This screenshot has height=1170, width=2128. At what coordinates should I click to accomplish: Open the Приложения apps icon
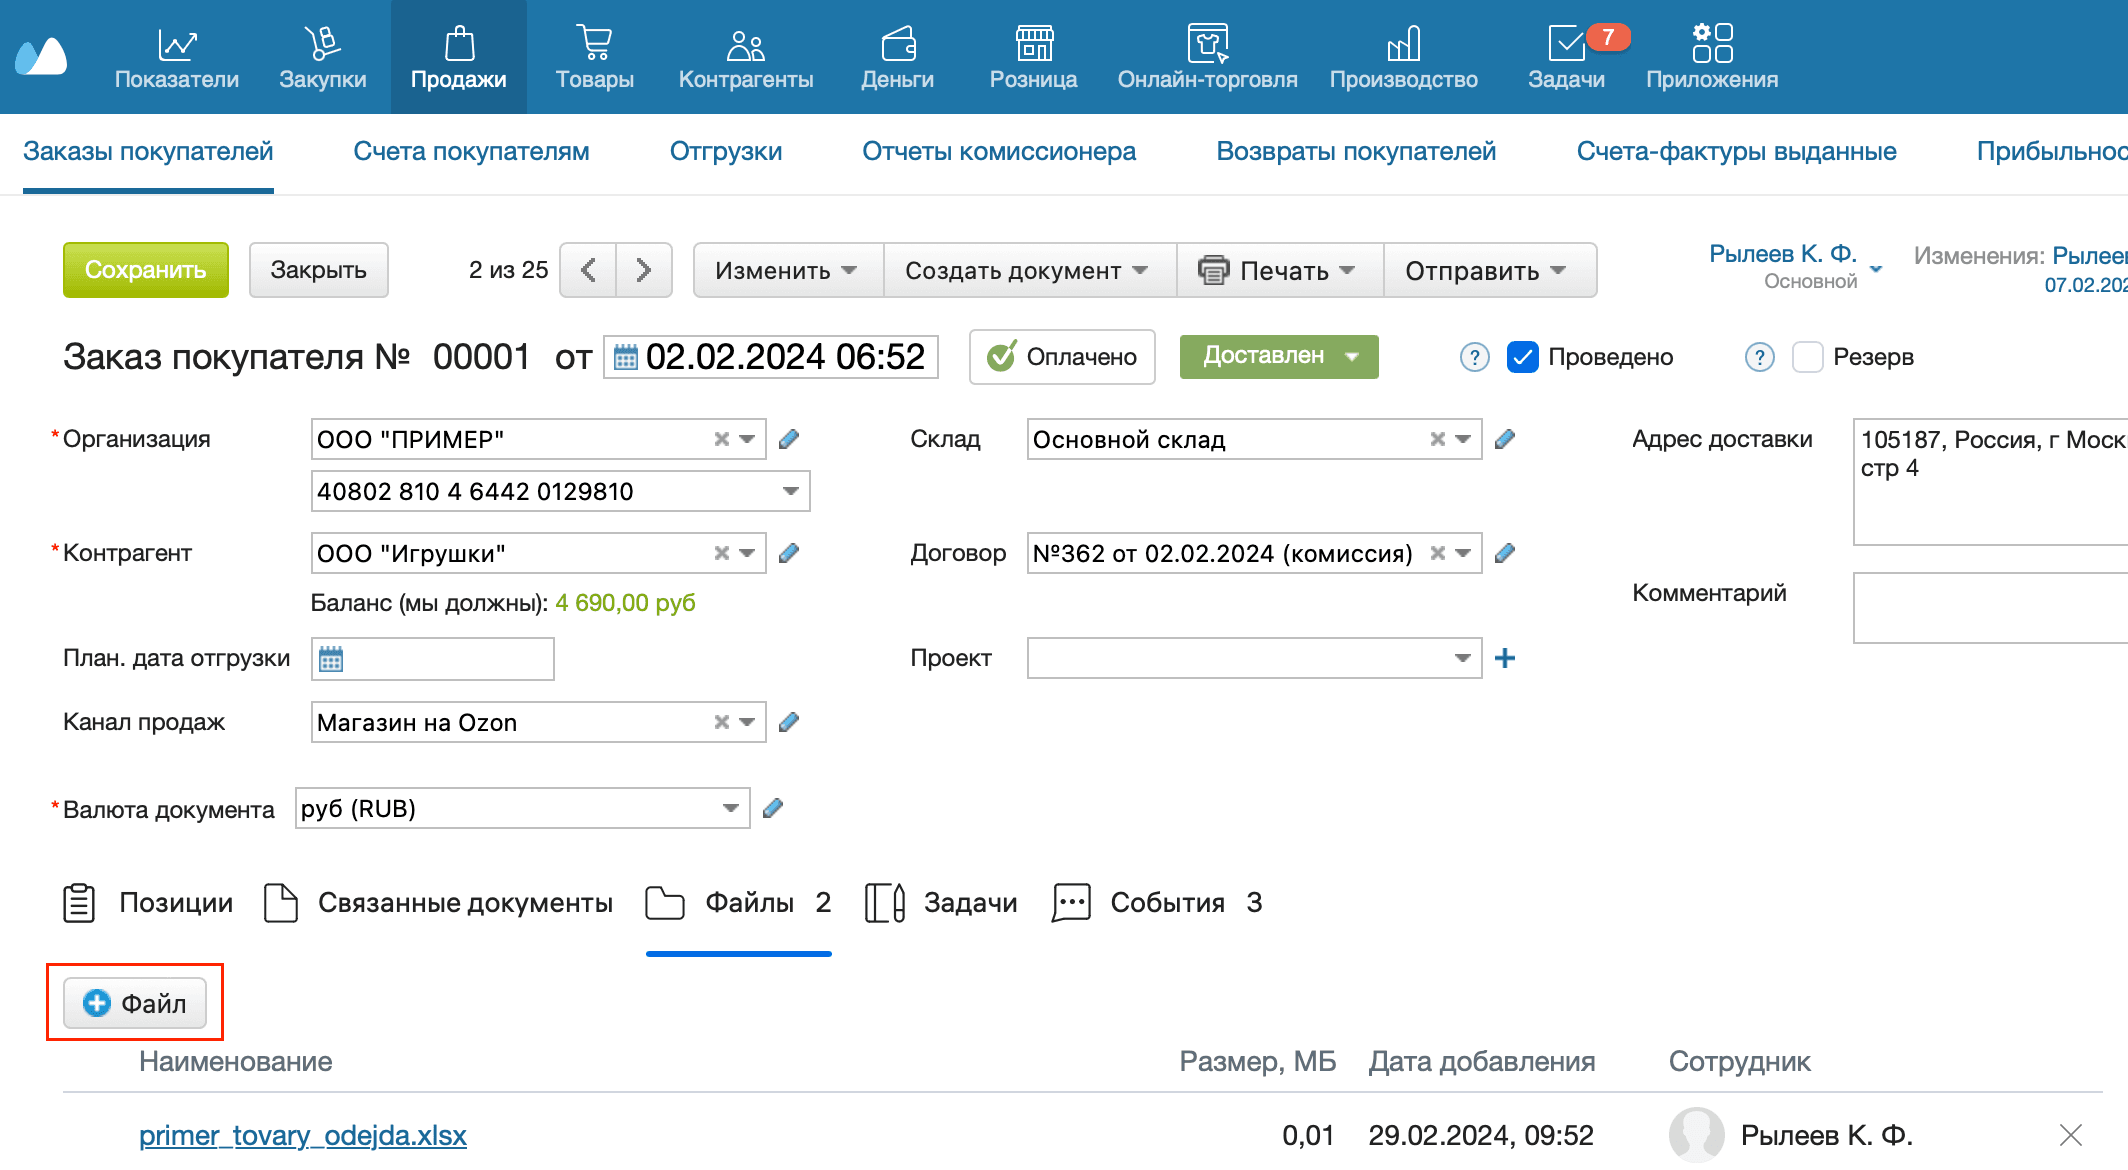tap(1711, 45)
